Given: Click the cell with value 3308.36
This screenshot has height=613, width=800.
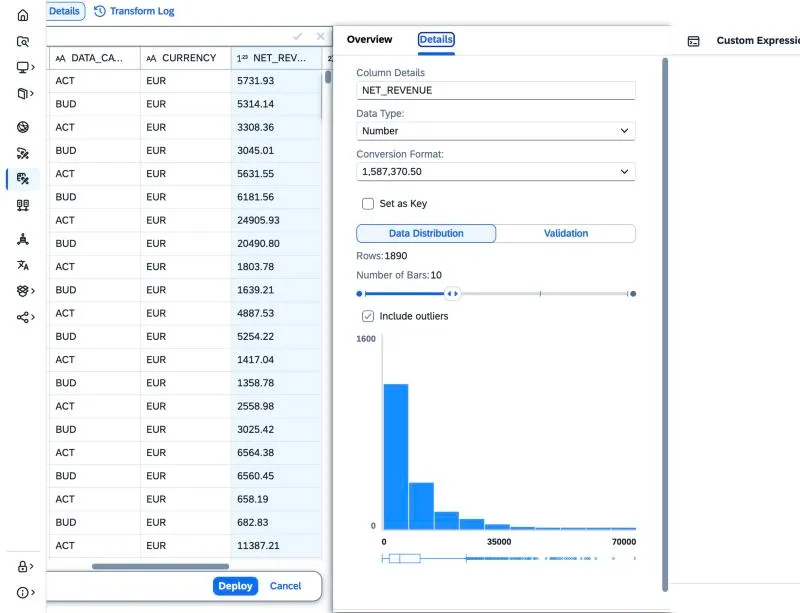Looking at the screenshot, I should click(276, 127).
